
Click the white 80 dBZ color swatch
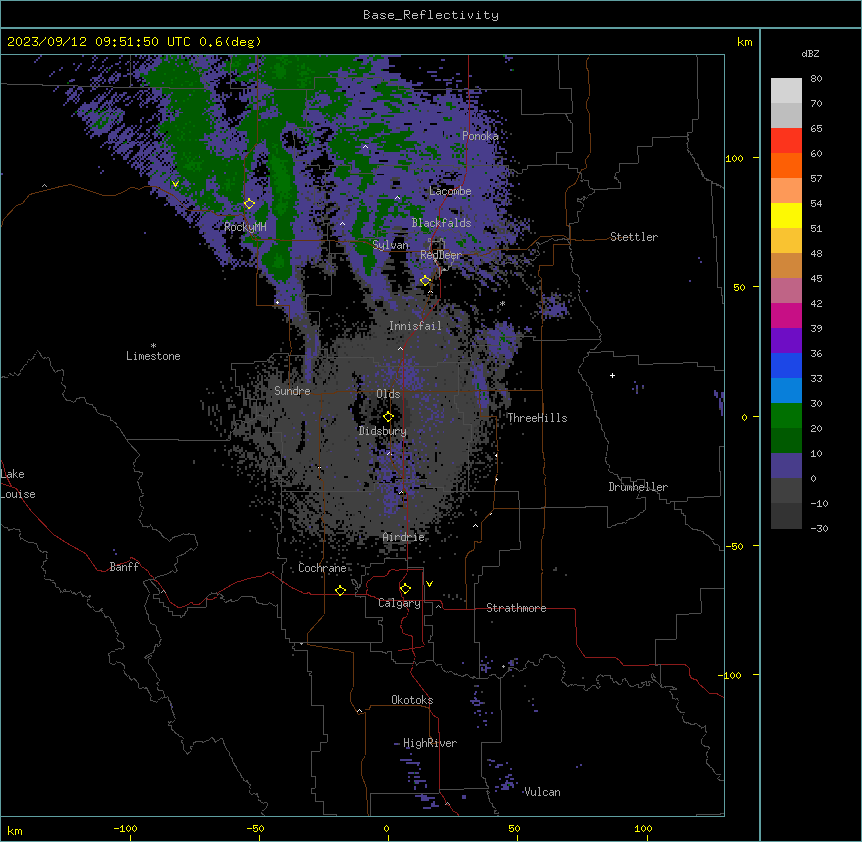click(x=786, y=91)
